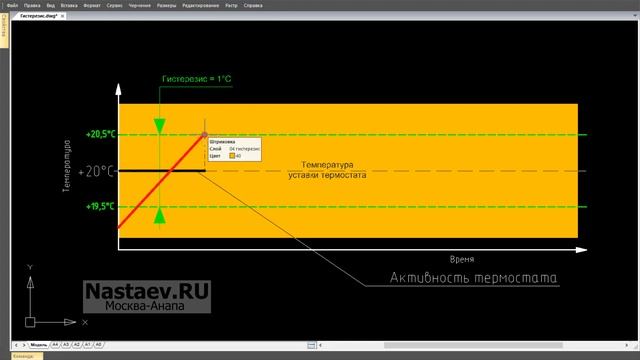
Task: Click the document tabs dropdown arrow at top right
Action: tap(635, 16)
